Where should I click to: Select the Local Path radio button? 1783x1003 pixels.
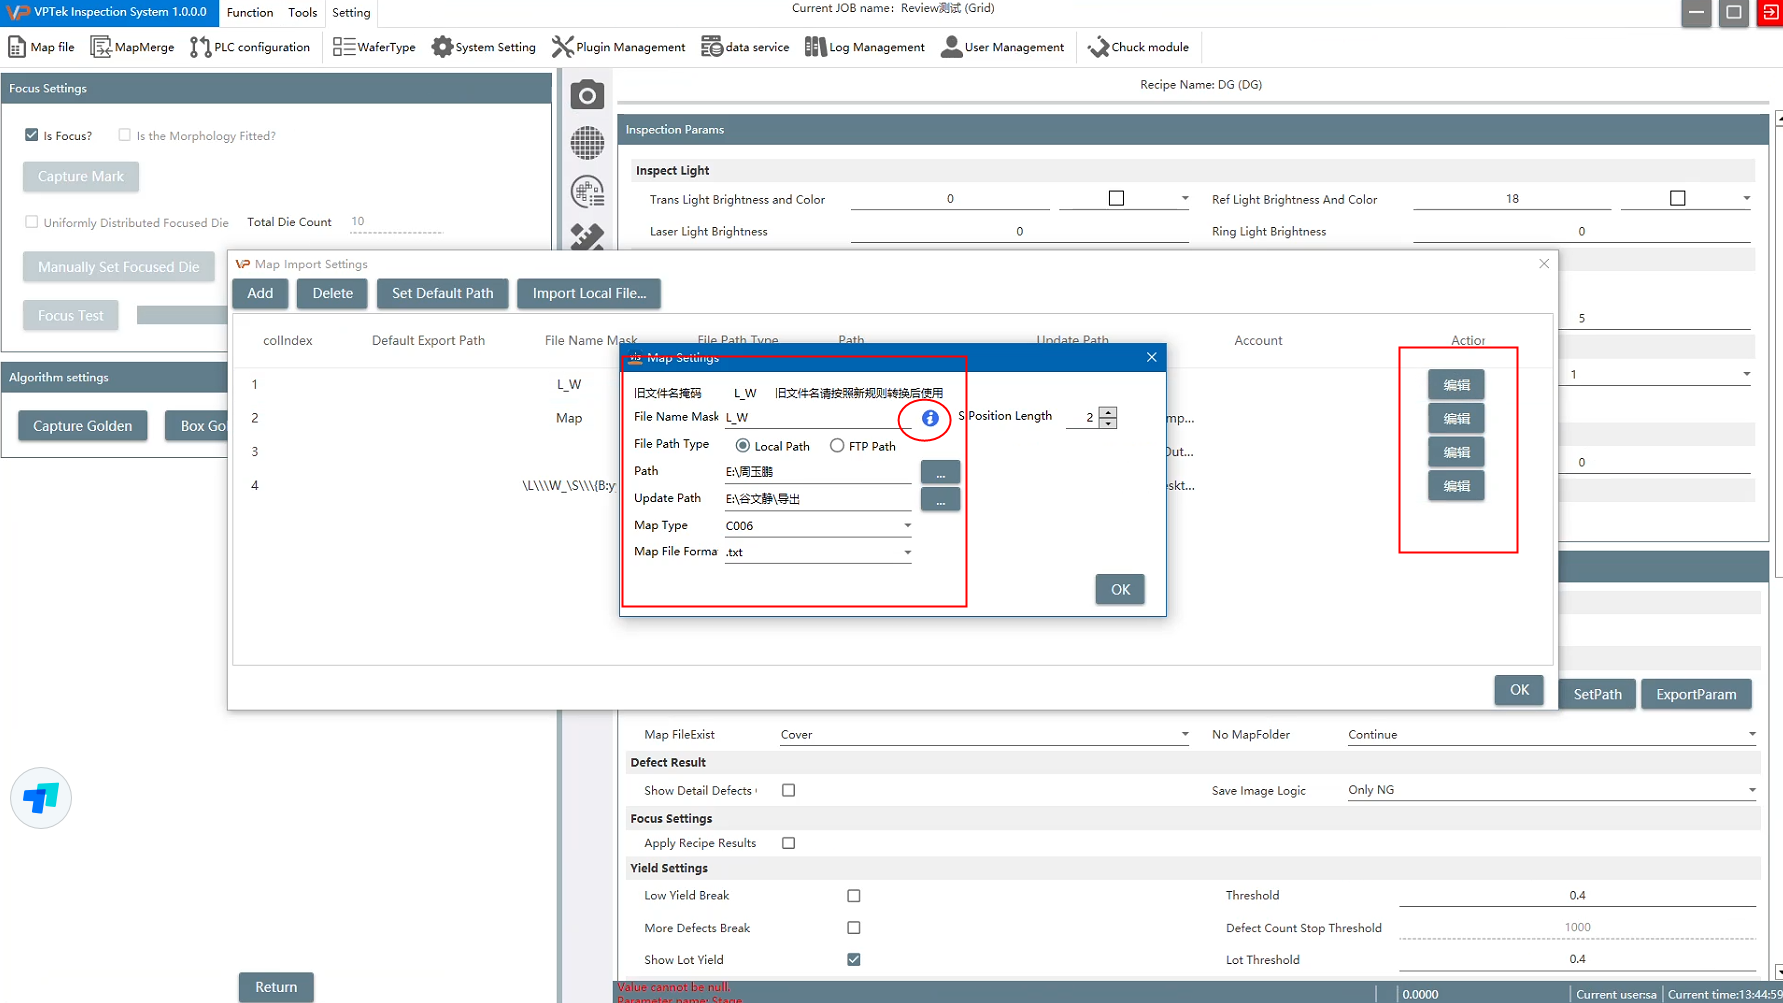(742, 446)
